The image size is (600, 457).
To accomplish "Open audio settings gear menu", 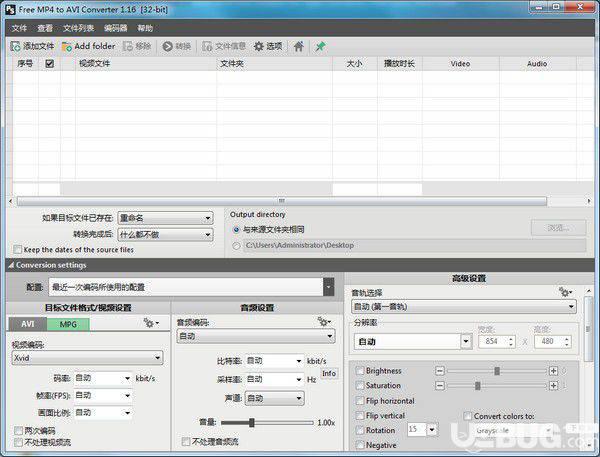I will (324, 322).
